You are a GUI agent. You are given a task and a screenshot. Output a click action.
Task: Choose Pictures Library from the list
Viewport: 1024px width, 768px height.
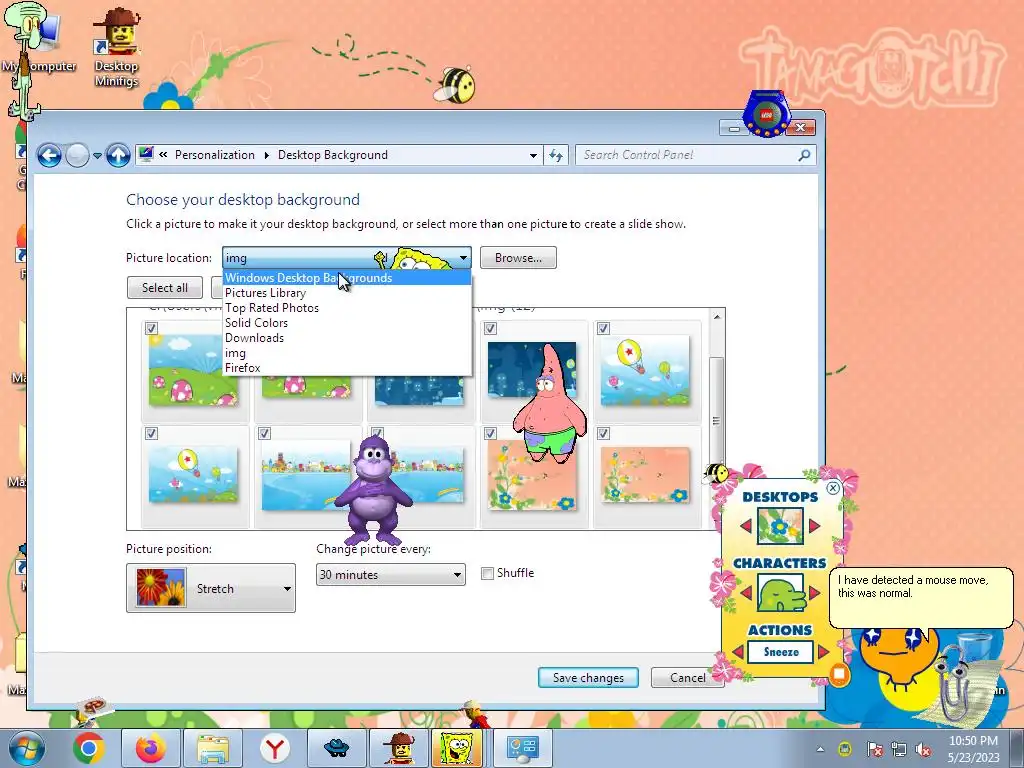tap(347, 293)
